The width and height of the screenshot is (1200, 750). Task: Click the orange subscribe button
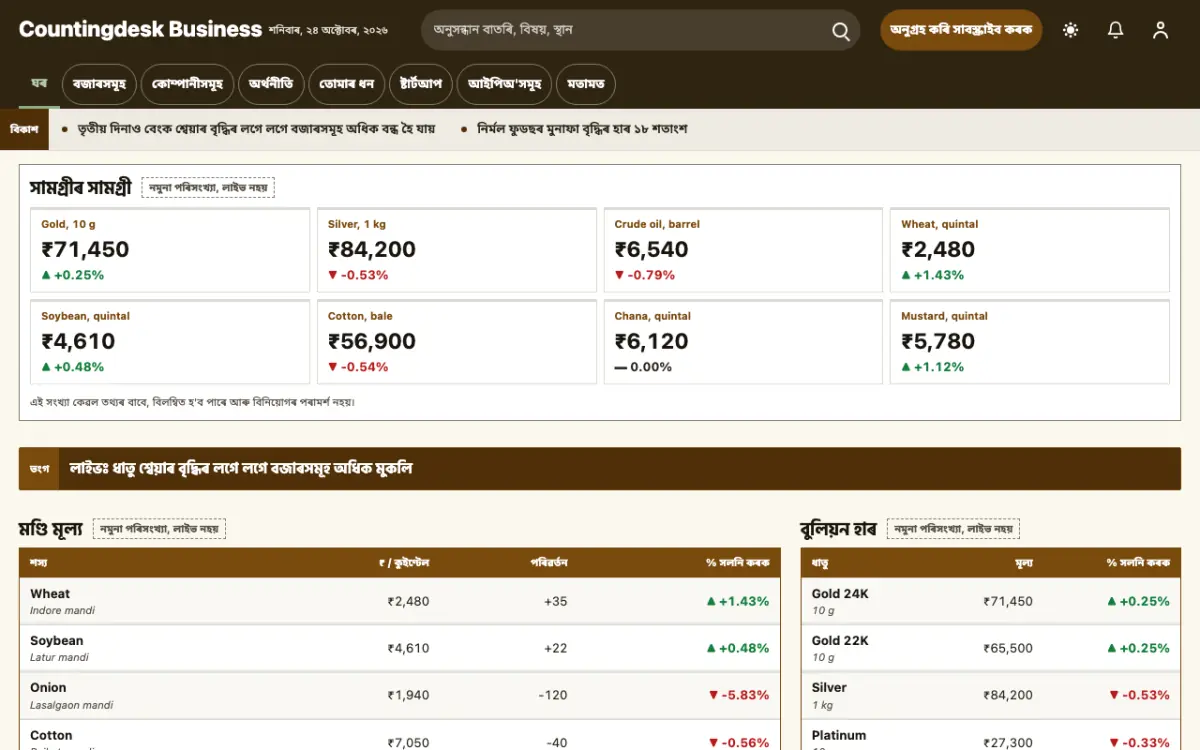pos(961,30)
